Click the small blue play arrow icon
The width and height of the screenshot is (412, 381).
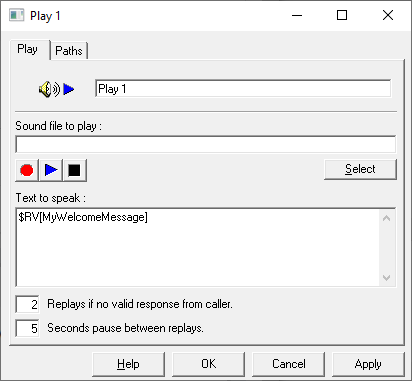coord(69,89)
